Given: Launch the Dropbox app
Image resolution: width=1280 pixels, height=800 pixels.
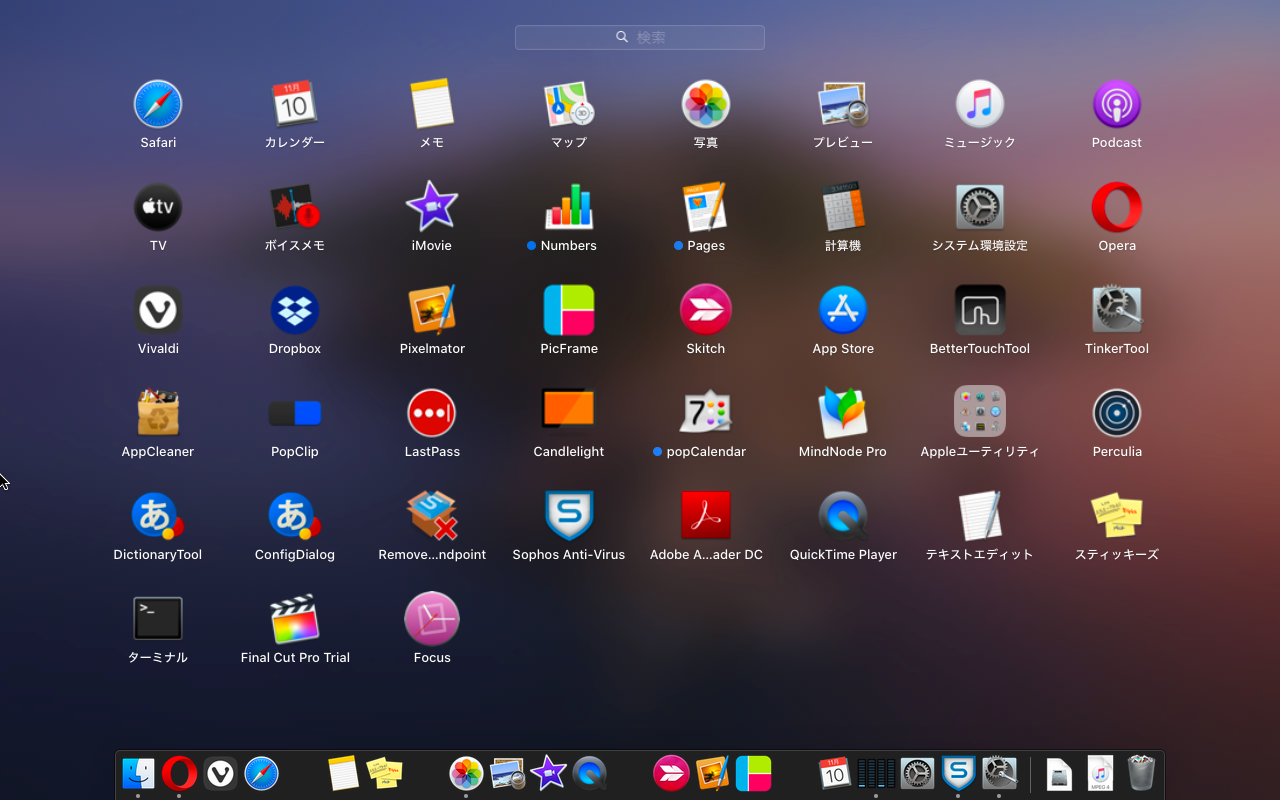Looking at the screenshot, I should tap(295, 310).
